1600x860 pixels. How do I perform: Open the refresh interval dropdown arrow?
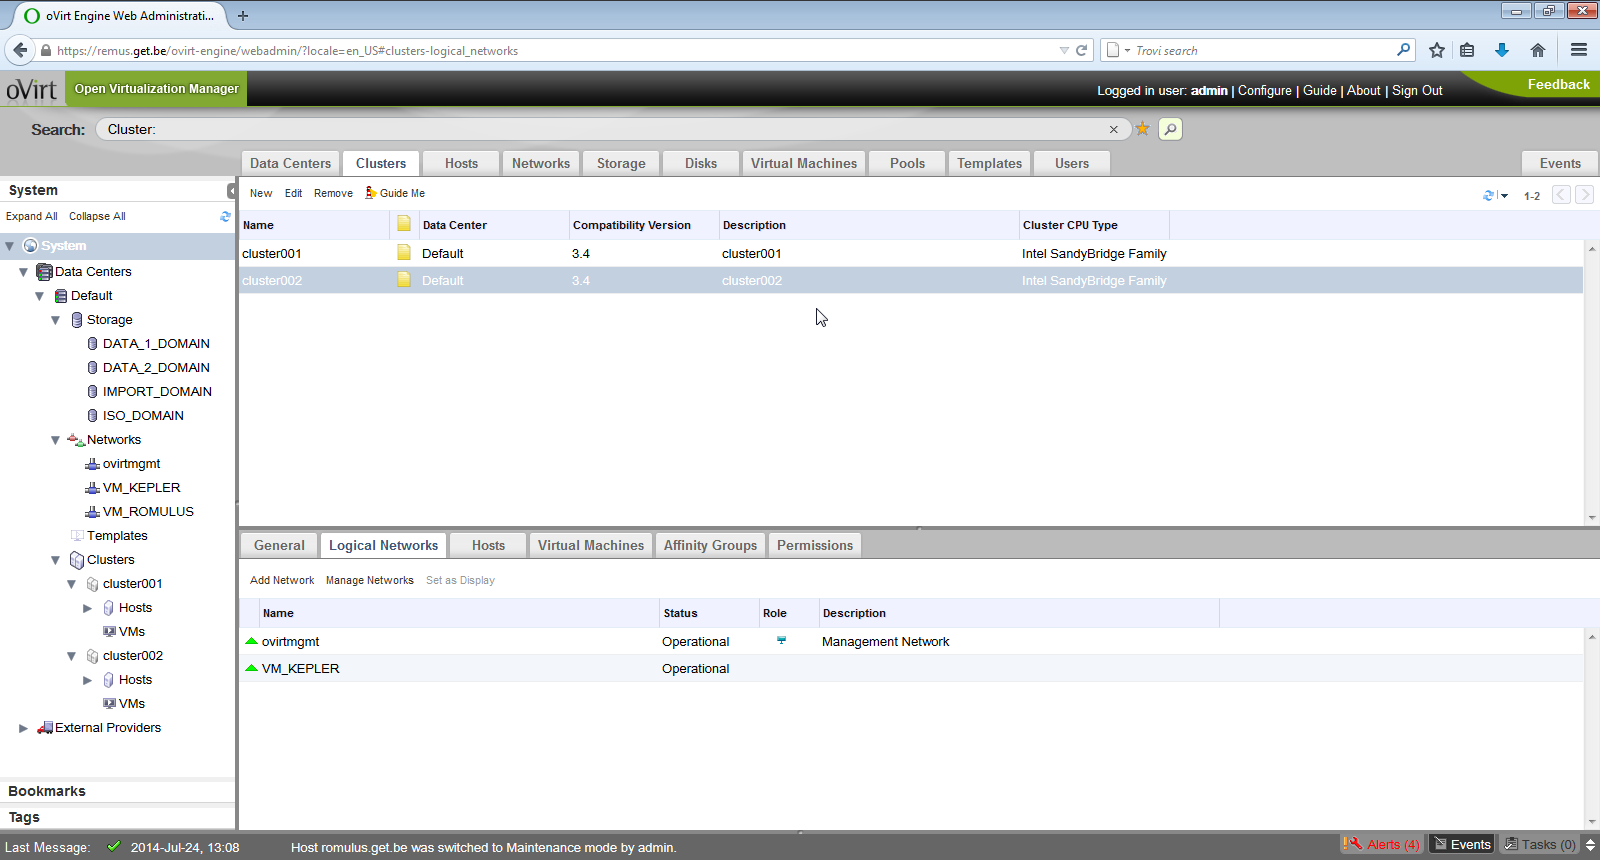(1504, 196)
